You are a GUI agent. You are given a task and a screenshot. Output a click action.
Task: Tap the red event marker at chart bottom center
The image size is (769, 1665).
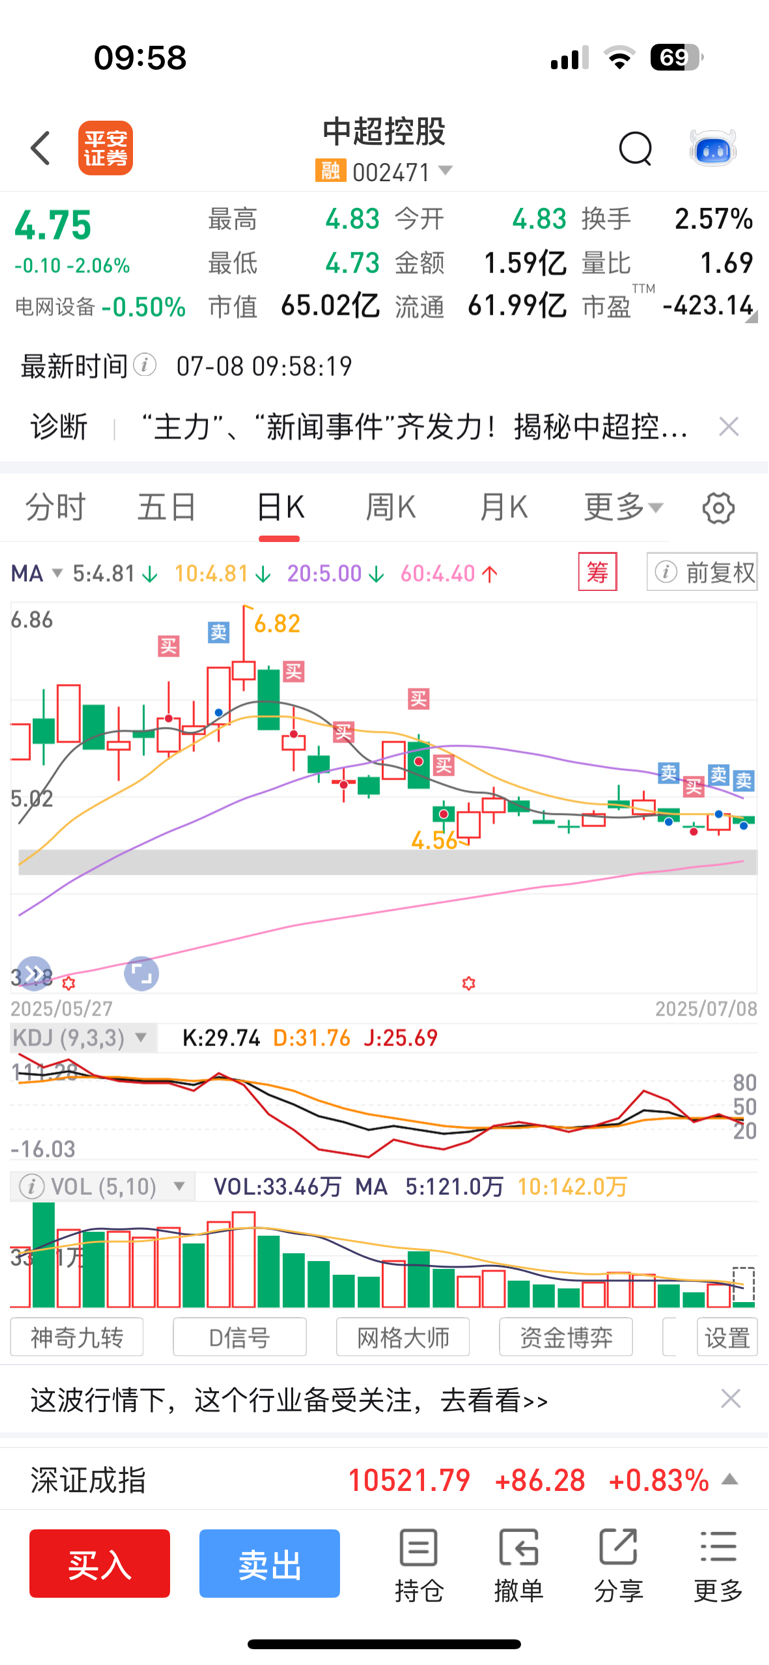[x=468, y=984]
